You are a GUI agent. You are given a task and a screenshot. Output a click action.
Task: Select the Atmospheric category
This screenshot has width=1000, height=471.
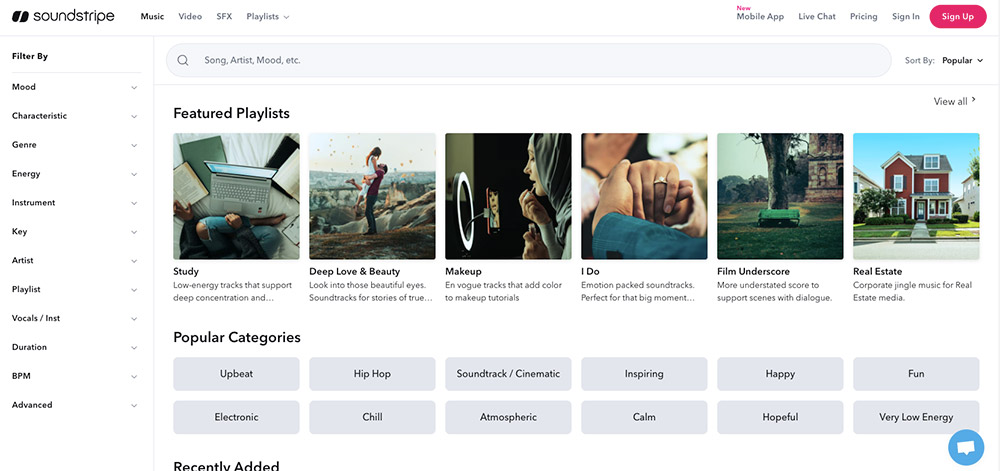pos(508,417)
